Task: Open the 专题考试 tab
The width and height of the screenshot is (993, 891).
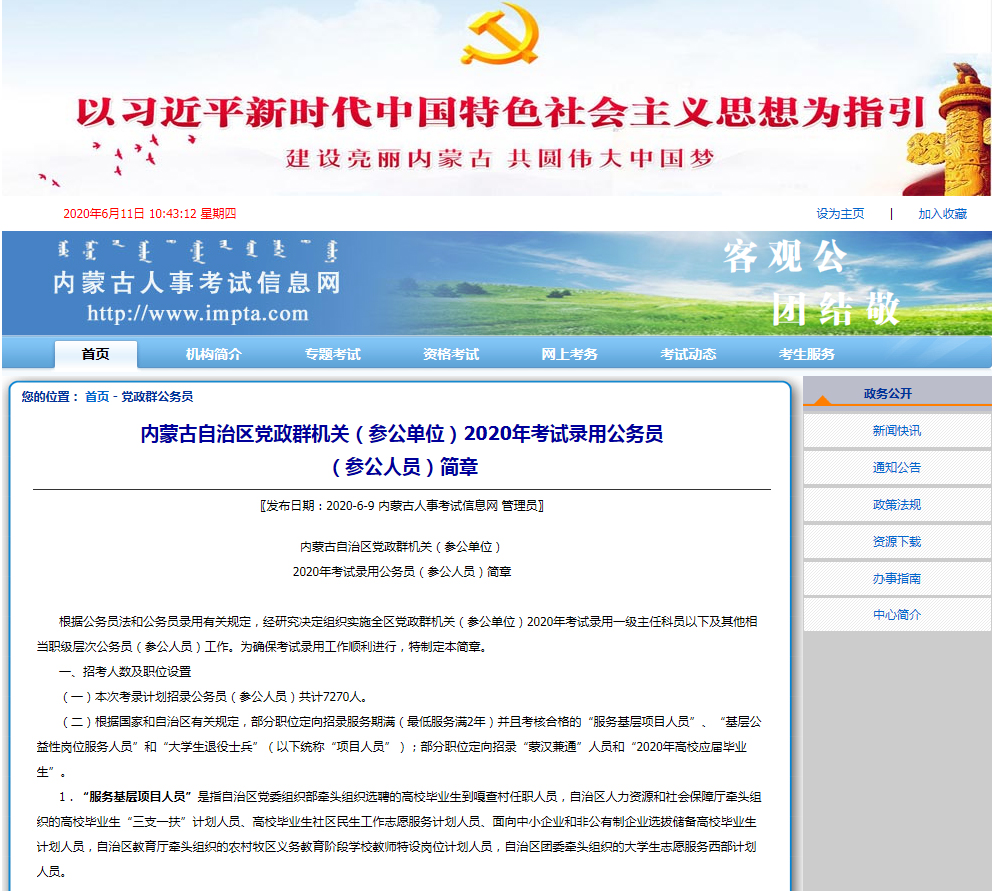Action: pyautogui.click(x=331, y=354)
